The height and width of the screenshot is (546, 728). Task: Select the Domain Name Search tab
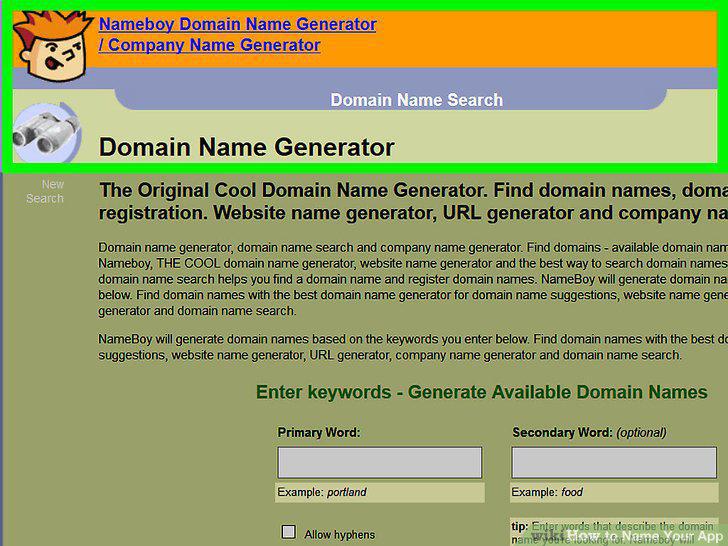[x=416, y=100]
